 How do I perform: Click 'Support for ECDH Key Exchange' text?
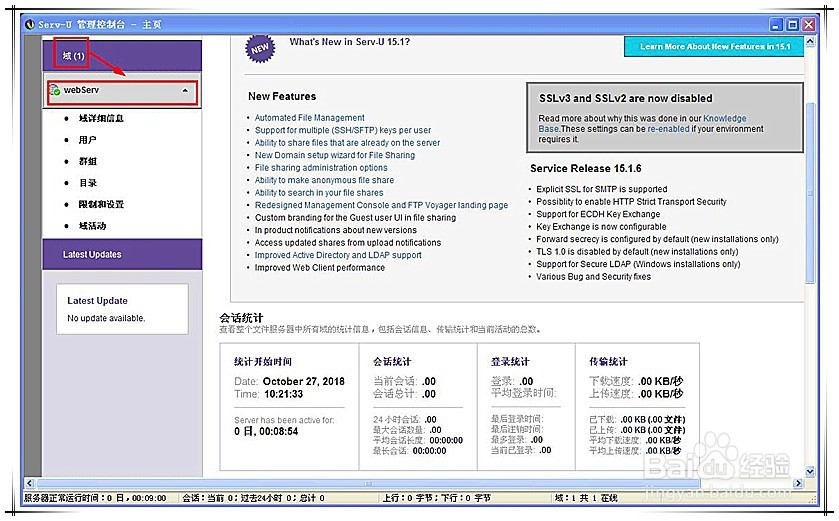[598, 214]
